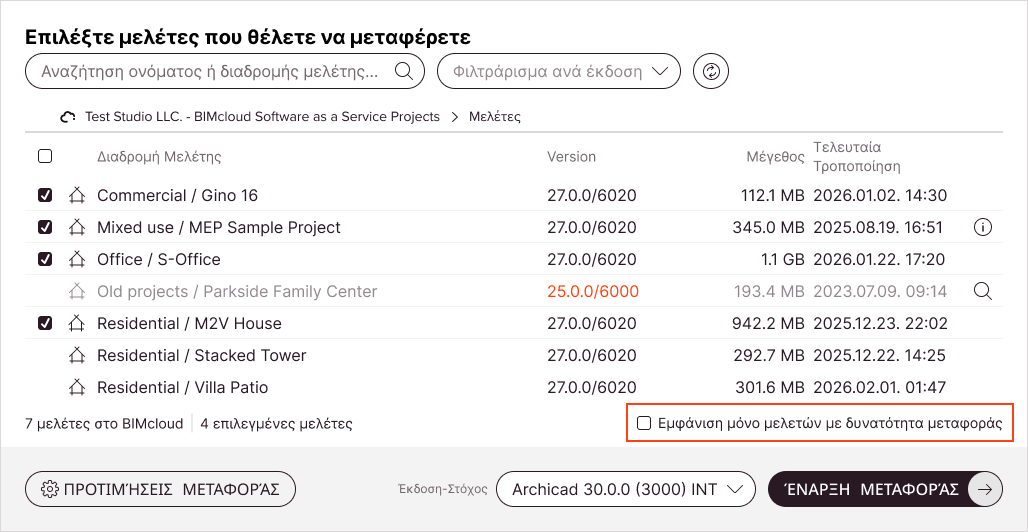Image resolution: width=1028 pixels, height=532 pixels.
Task: Click the Έκδοση-Στόχος label
Action: (x=443, y=489)
